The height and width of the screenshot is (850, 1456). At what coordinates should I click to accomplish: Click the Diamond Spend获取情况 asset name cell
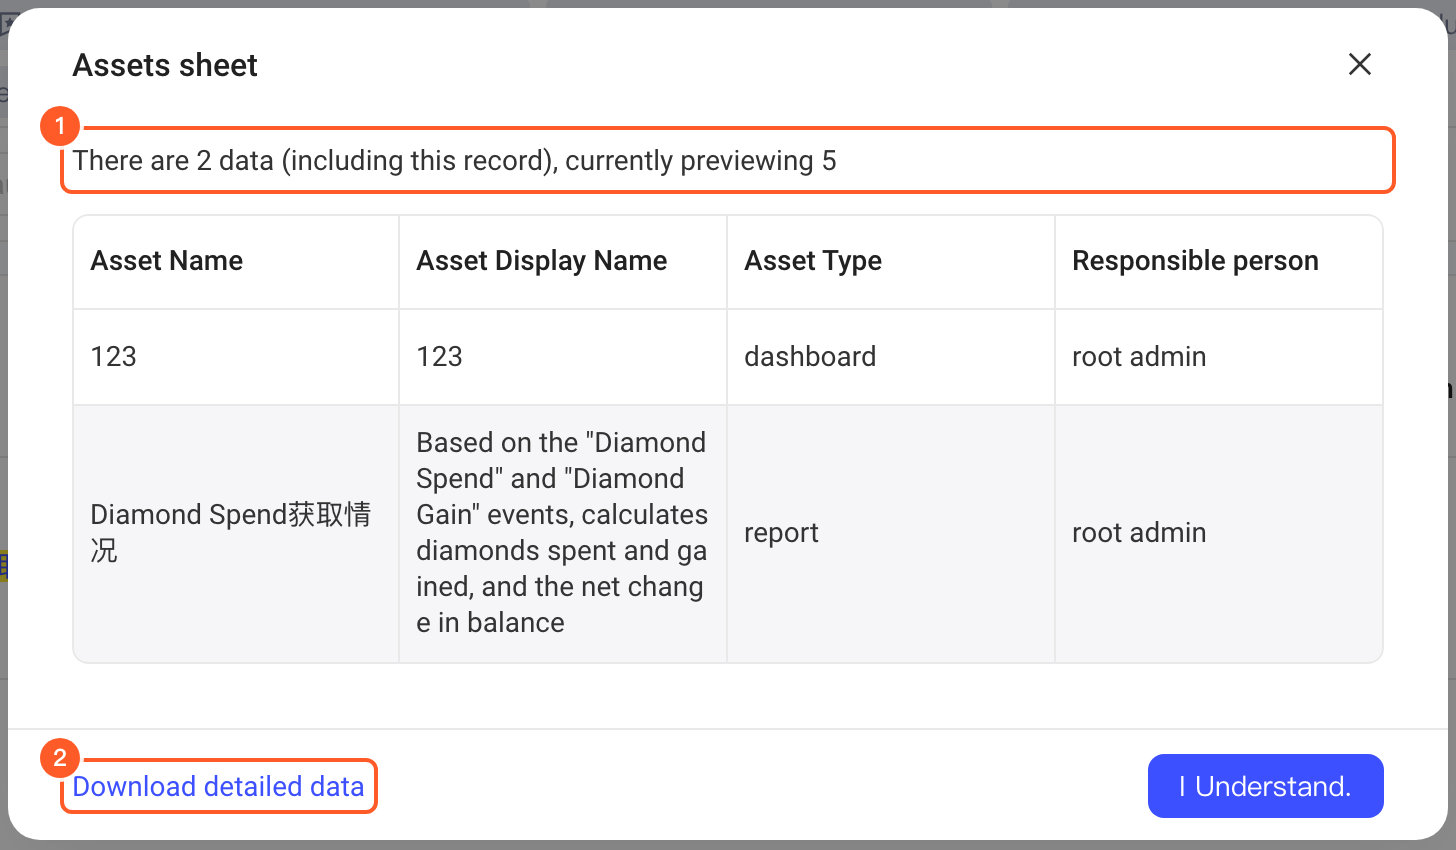tap(236, 533)
